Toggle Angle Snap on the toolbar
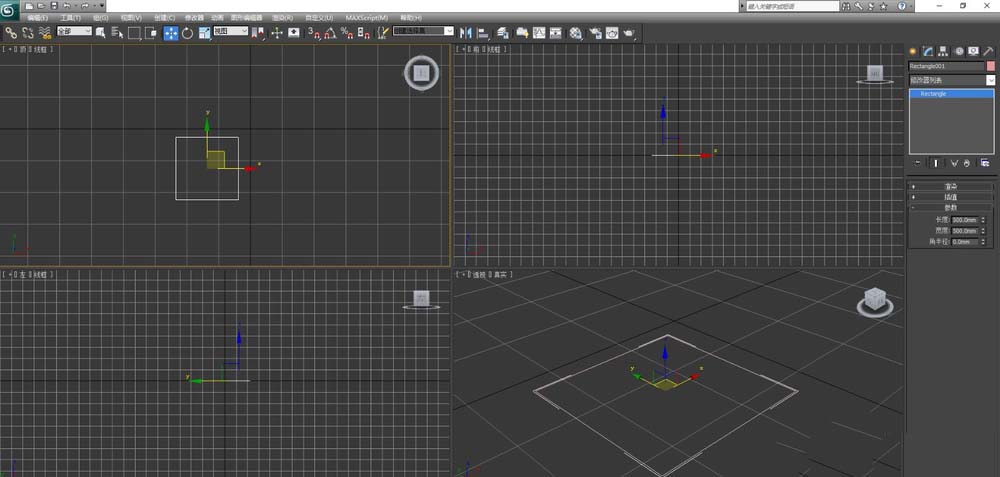 click(329, 33)
